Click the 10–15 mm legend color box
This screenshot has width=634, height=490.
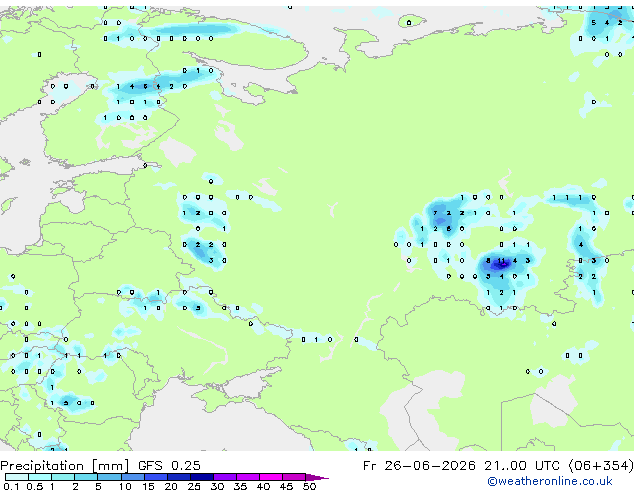click(x=133, y=477)
